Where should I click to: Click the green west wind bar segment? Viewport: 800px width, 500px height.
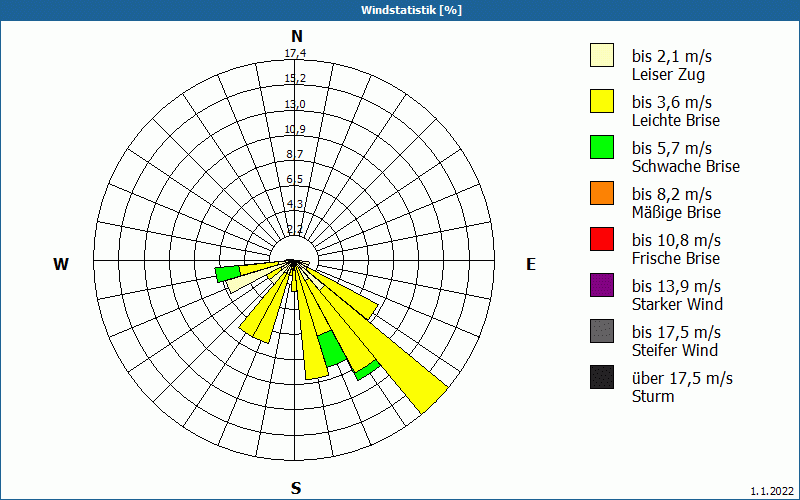pyautogui.click(x=227, y=273)
